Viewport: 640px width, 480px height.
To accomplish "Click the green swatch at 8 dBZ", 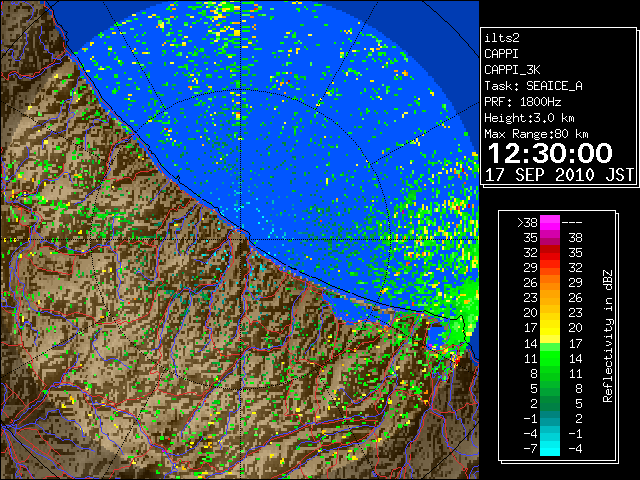I will click(x=550, y=373).
